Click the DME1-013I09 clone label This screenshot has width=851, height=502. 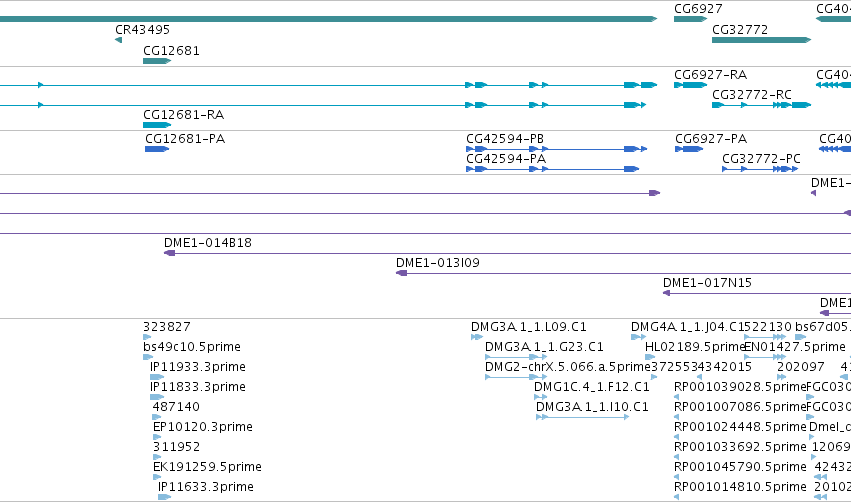437,263
